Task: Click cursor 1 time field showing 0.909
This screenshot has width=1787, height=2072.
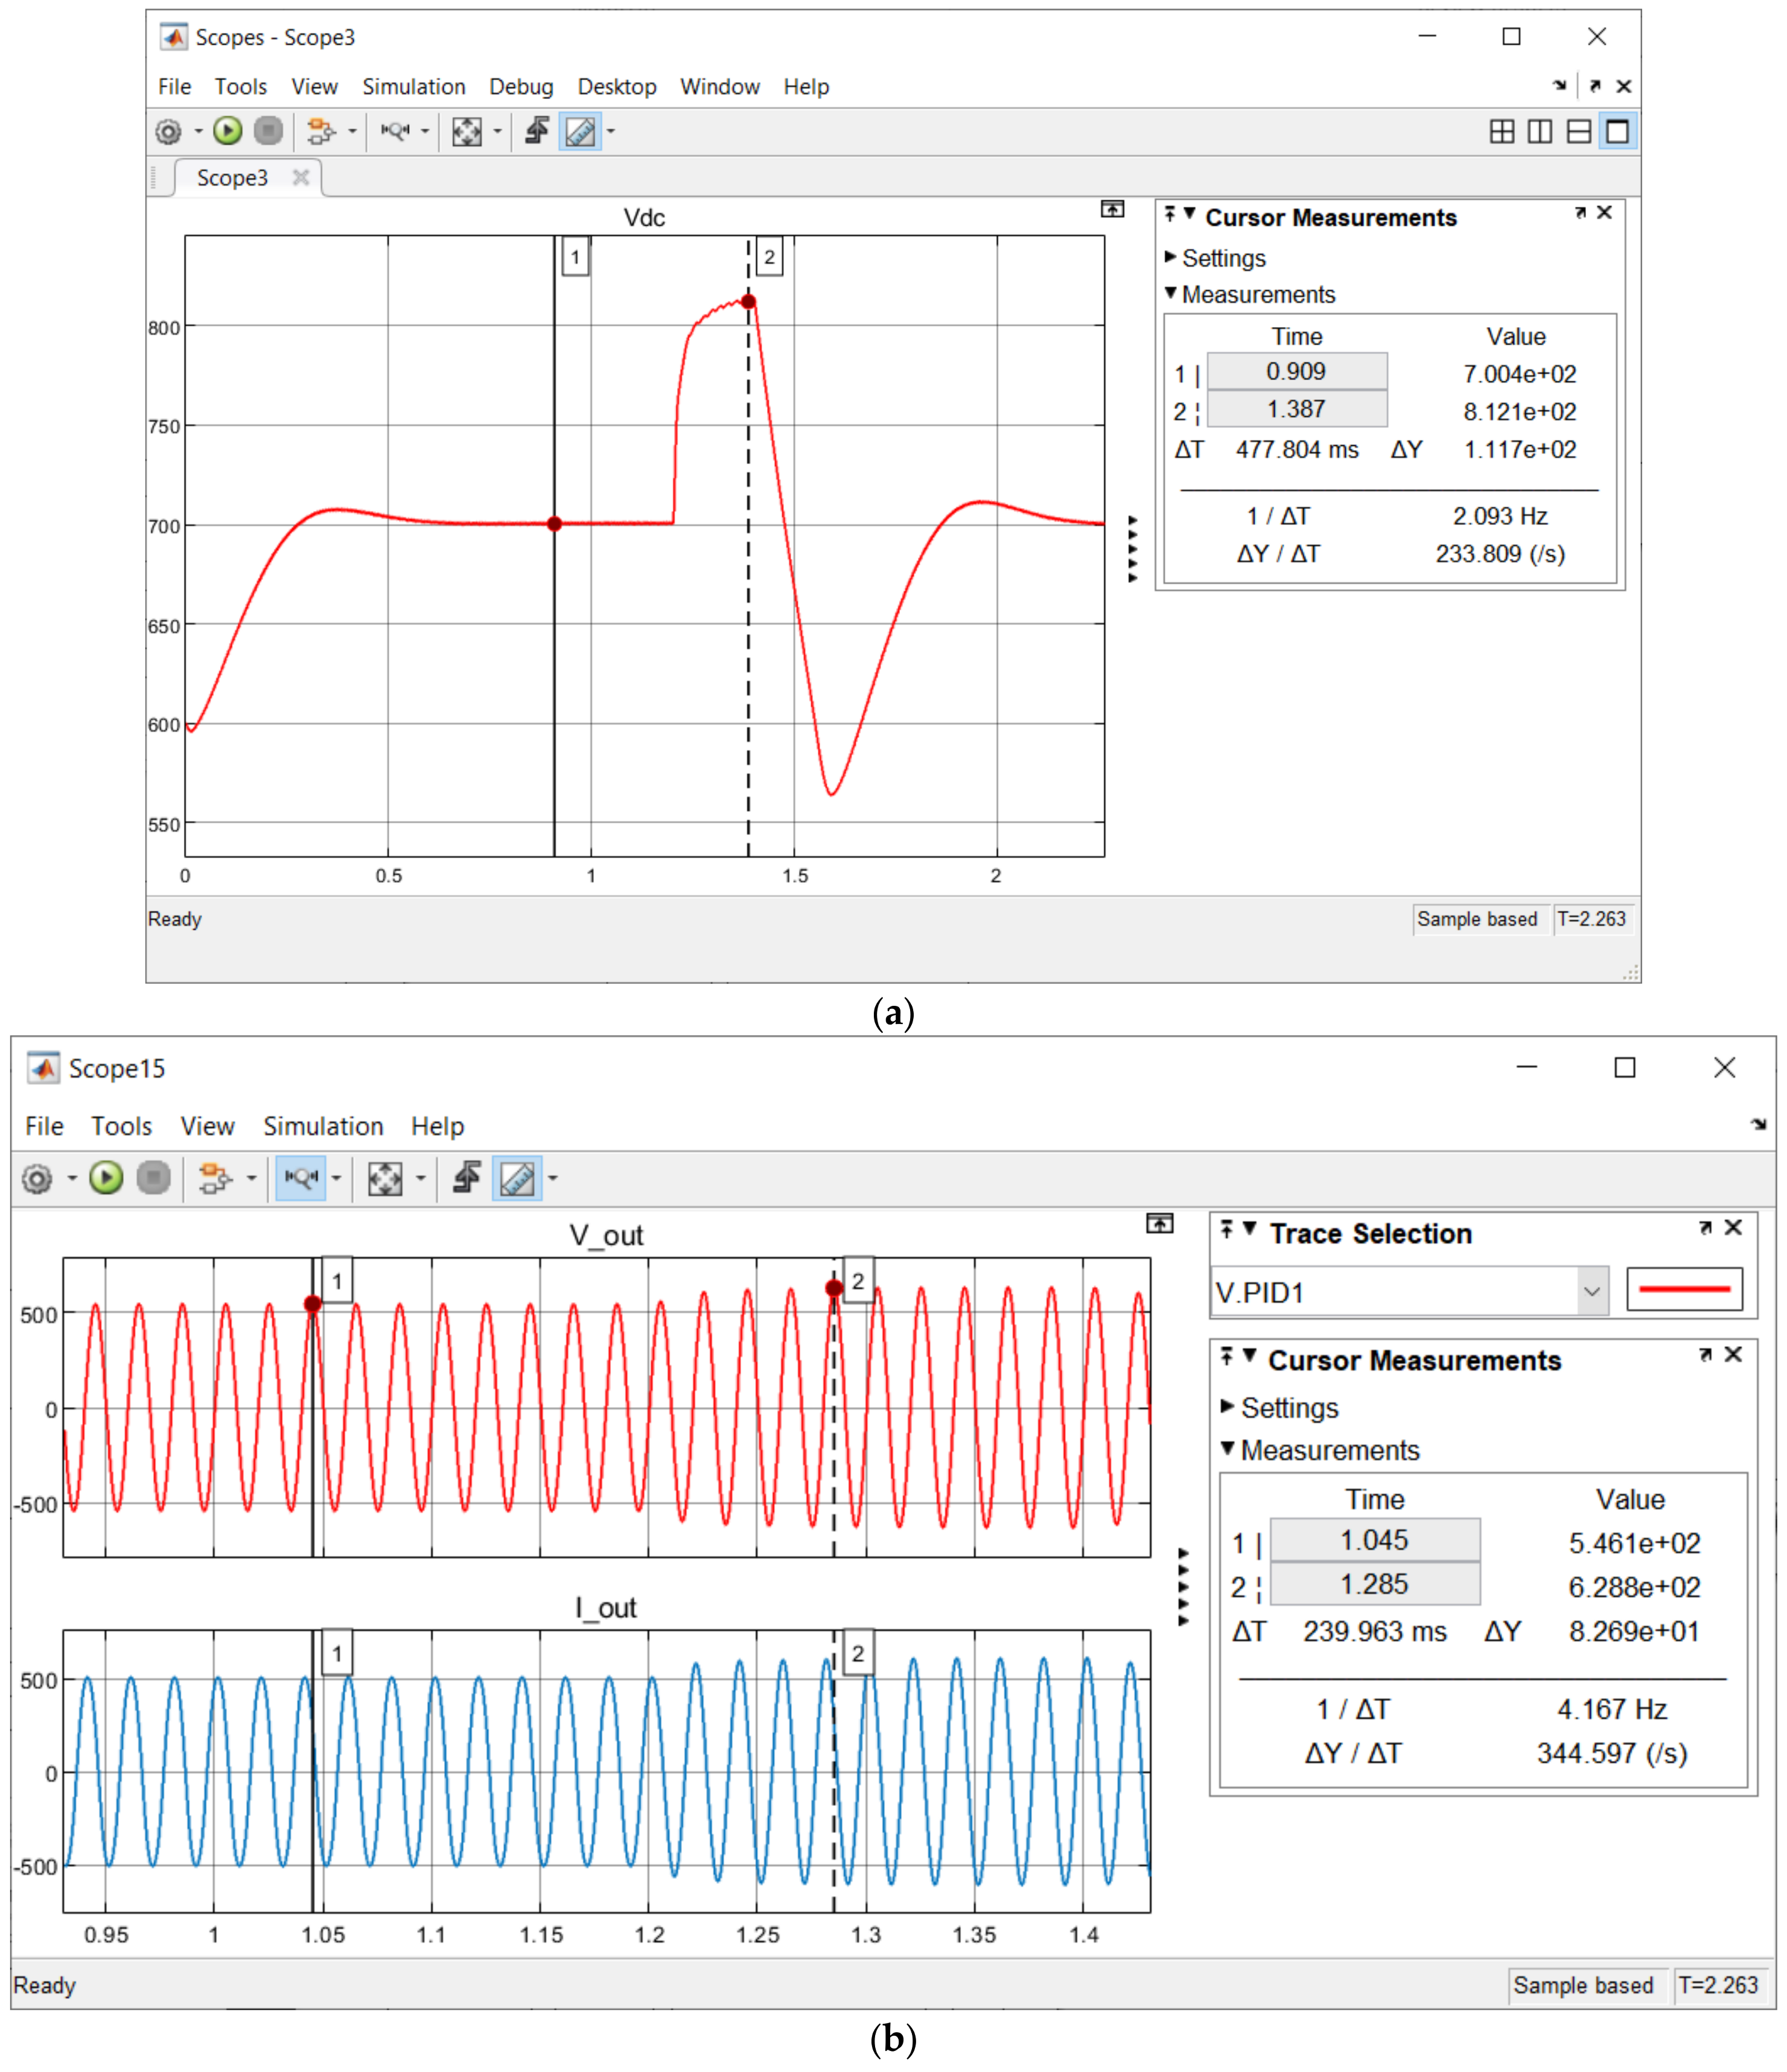Action: coord(1296,371)
